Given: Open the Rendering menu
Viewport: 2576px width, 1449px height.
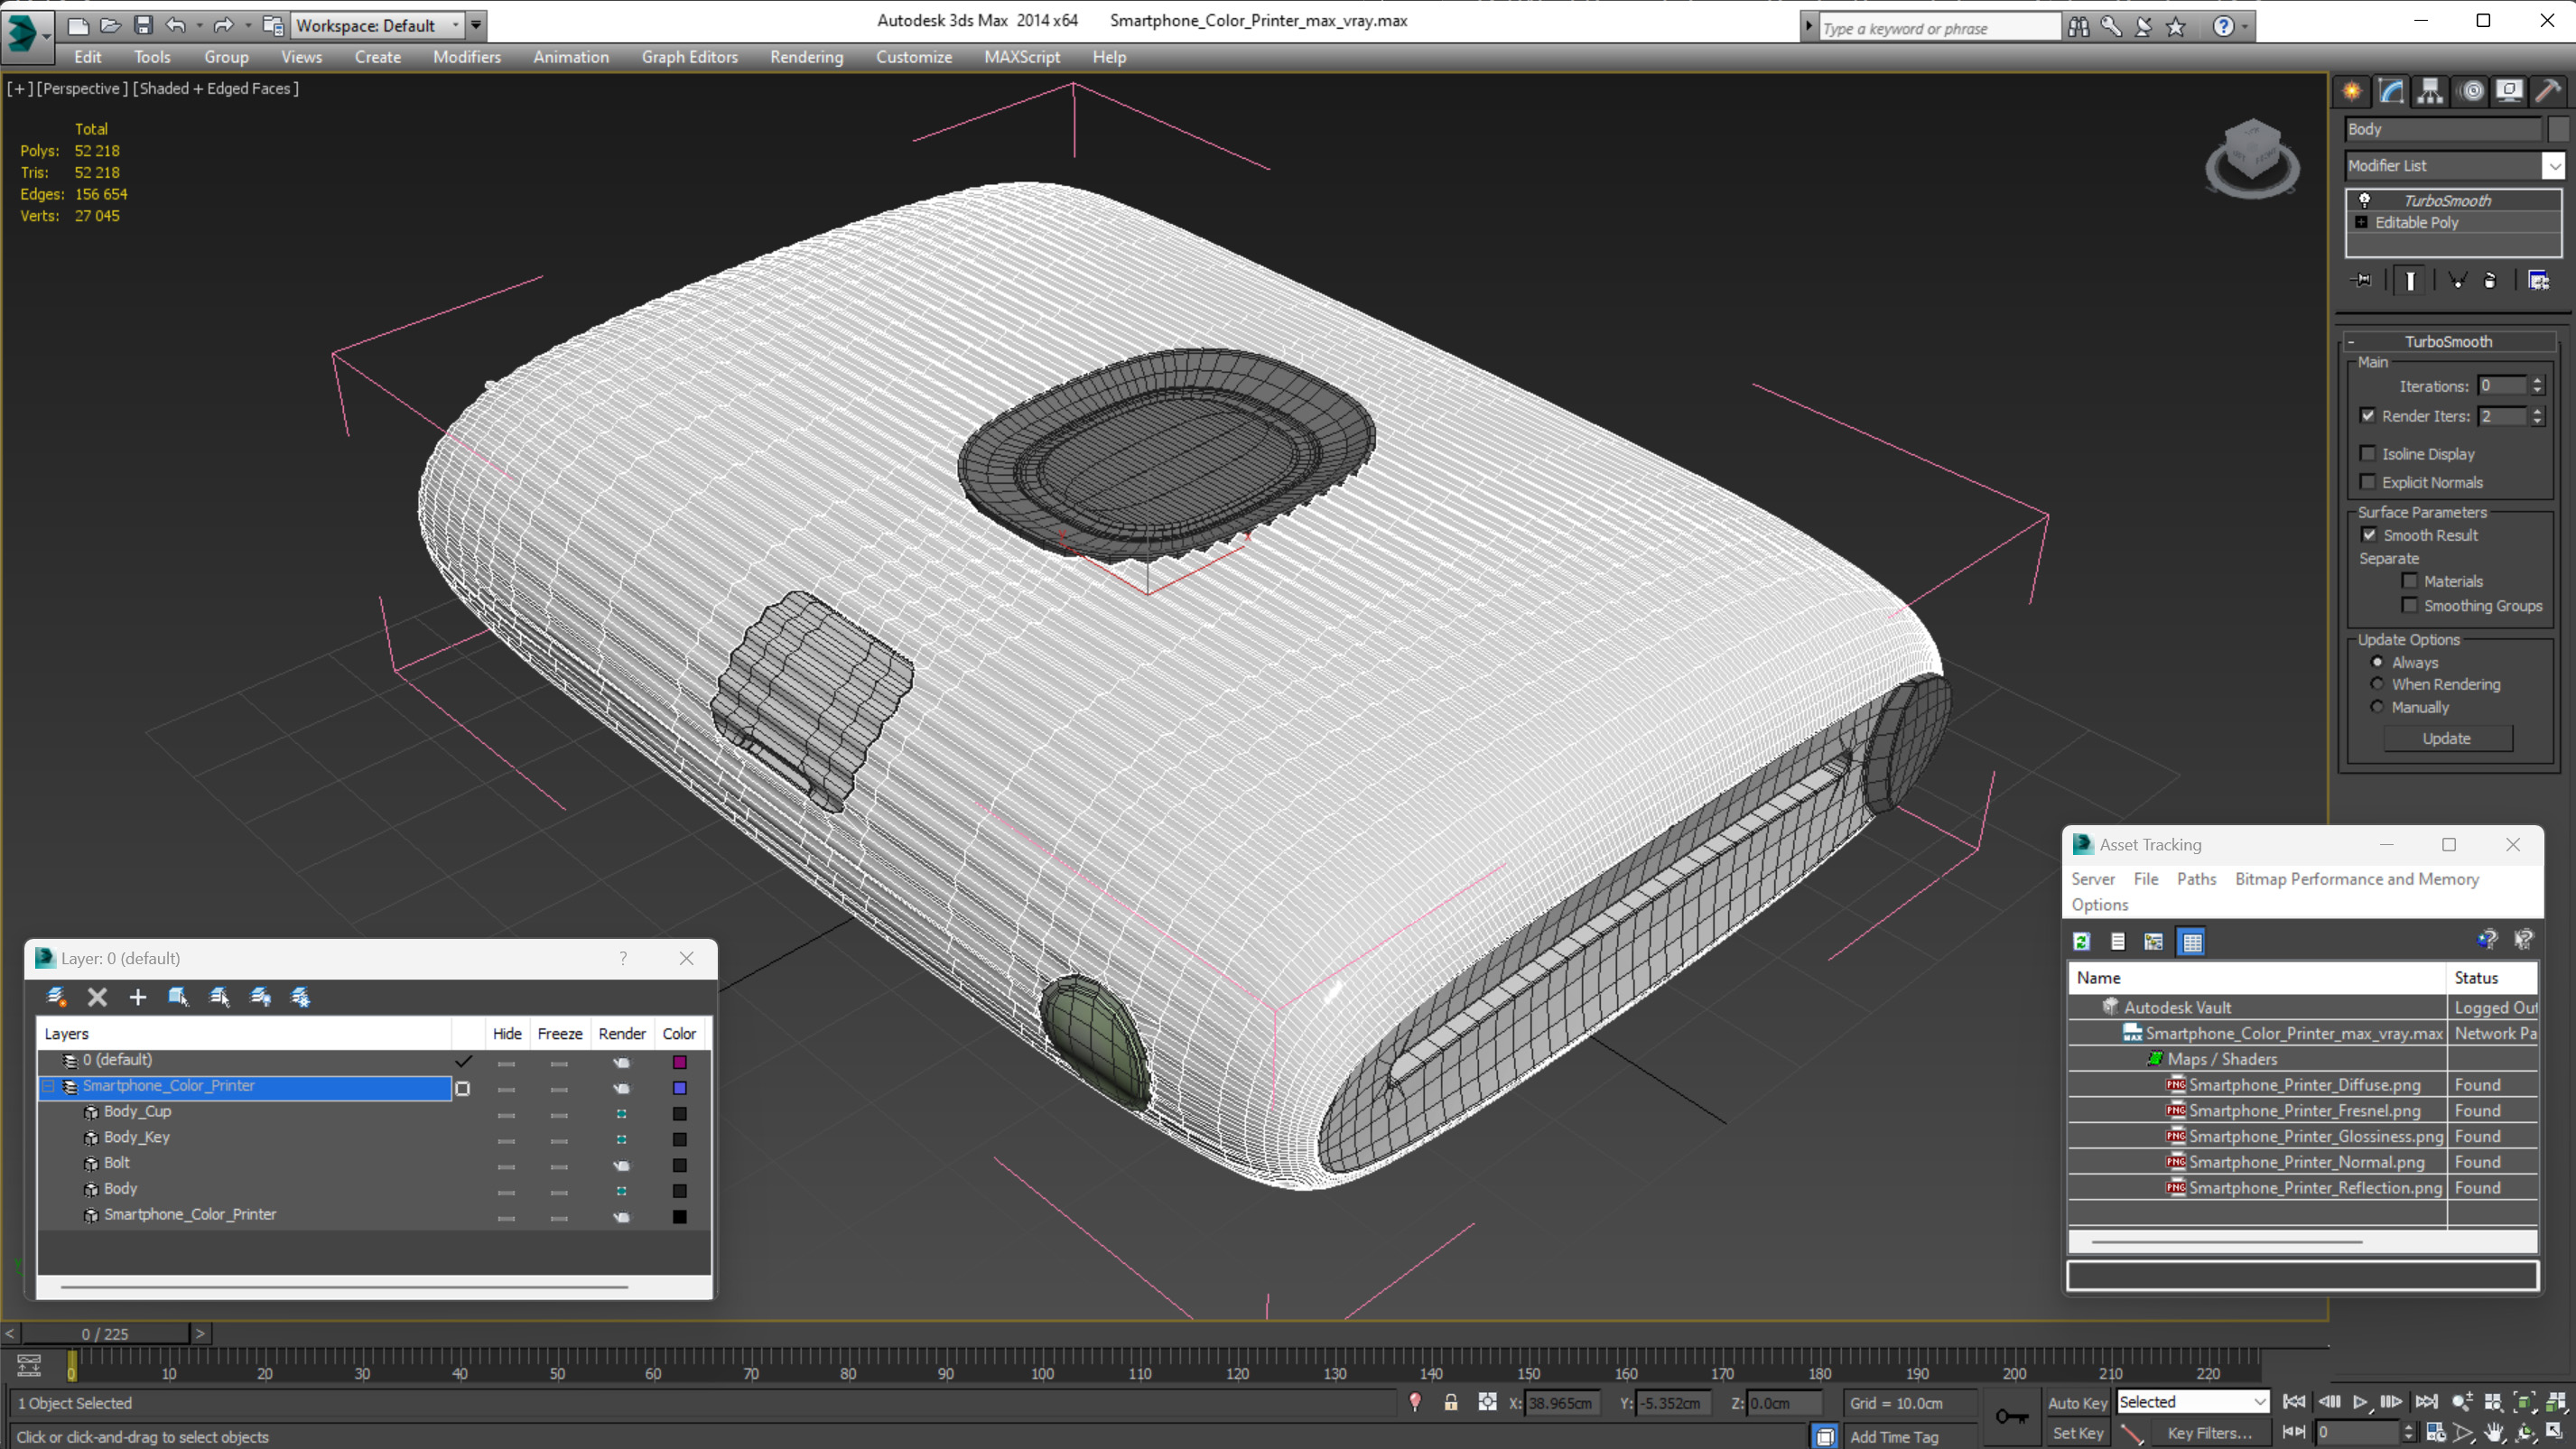Looking at the screenshot, I should pos(806,57).
